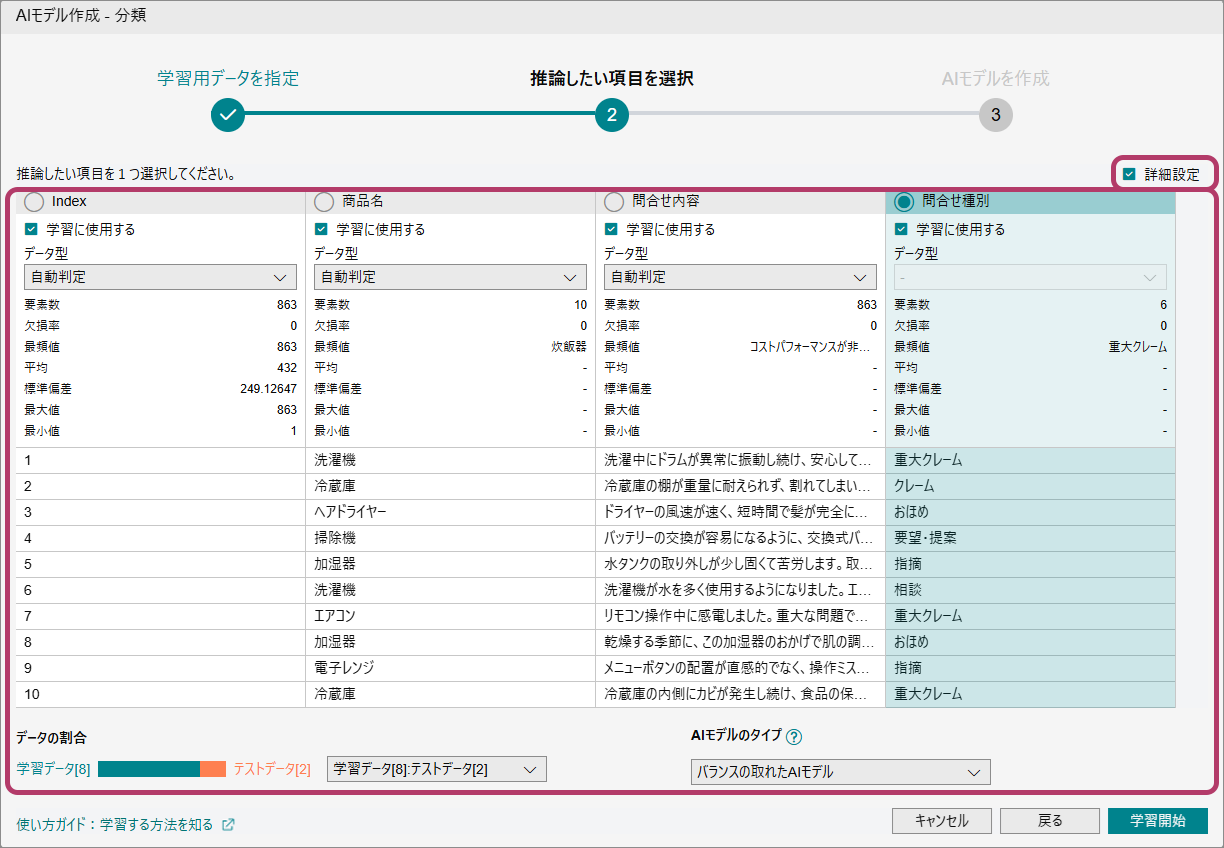Image resolution: width=1224 pixels, height=848 pixels.
Task: Click the 学習開始 button
Action: (x=1158, y=821)
